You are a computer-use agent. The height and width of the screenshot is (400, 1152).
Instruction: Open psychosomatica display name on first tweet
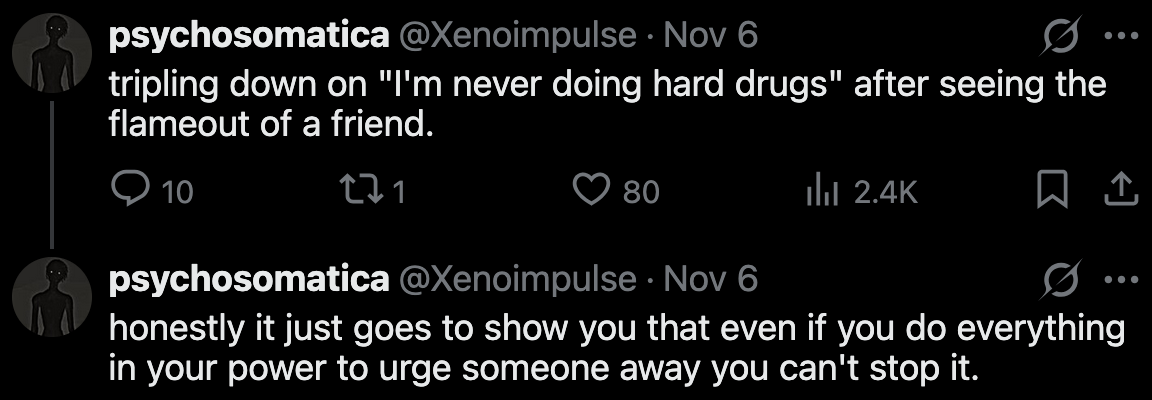249,37
